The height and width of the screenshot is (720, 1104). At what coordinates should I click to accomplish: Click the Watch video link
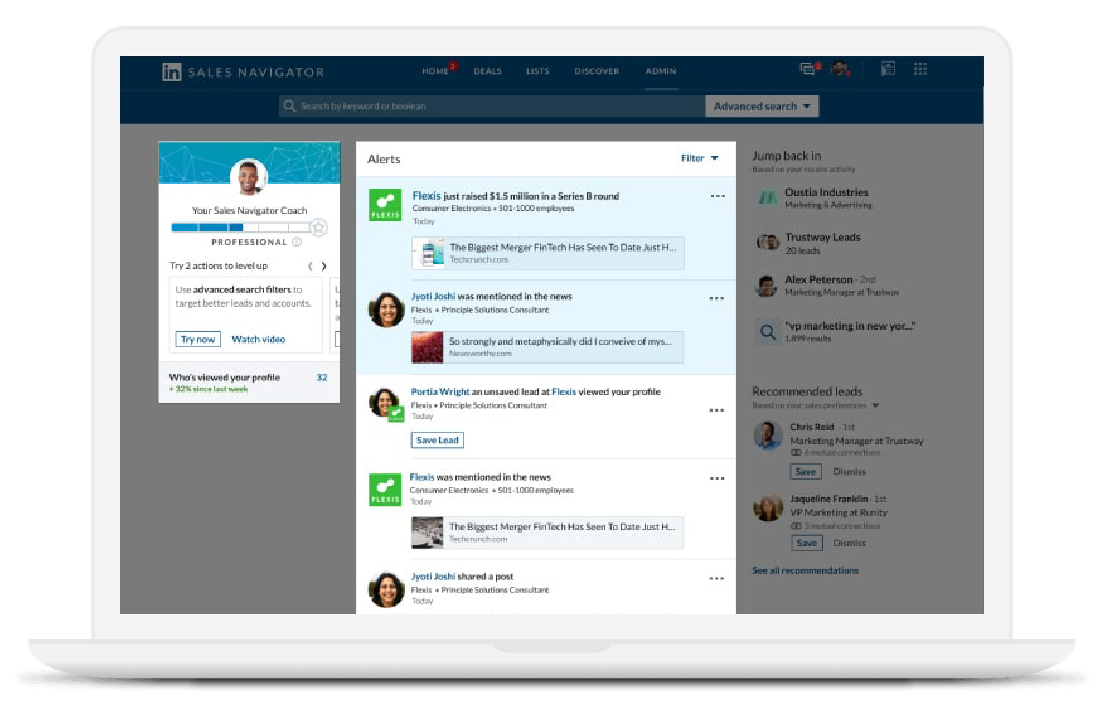(x=258, y=339)
